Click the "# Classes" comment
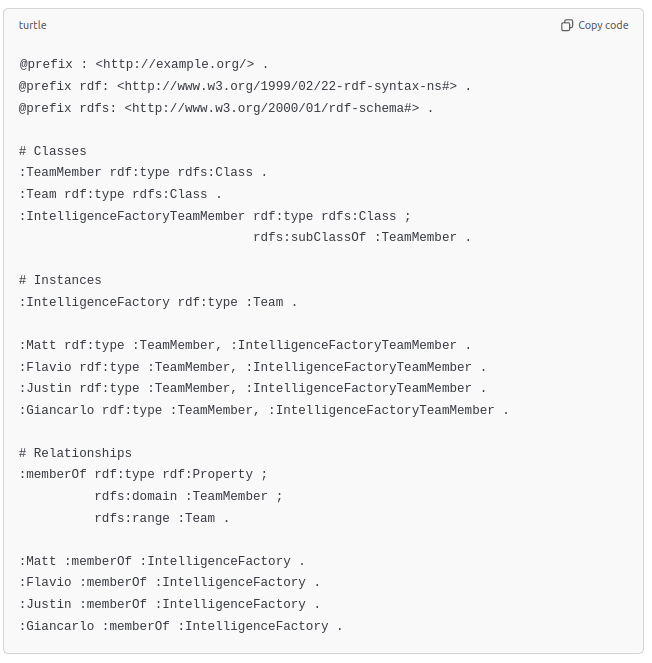Screen dimensions: 652x663 (53, 151)
